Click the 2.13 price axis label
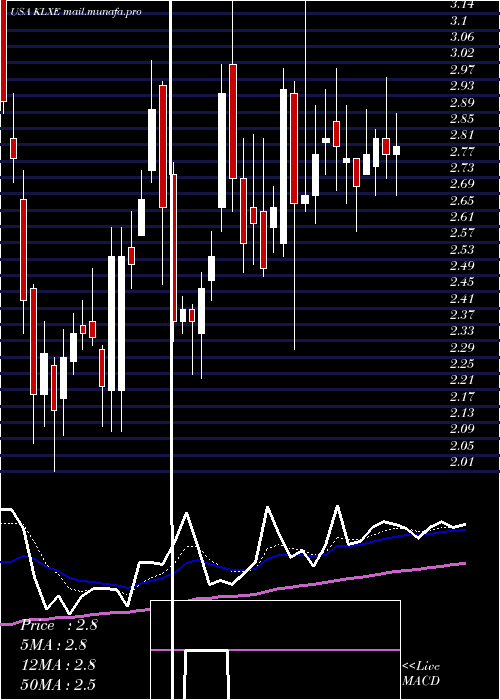500x700 pixels. pyautogui.click(x=462, y=413)
